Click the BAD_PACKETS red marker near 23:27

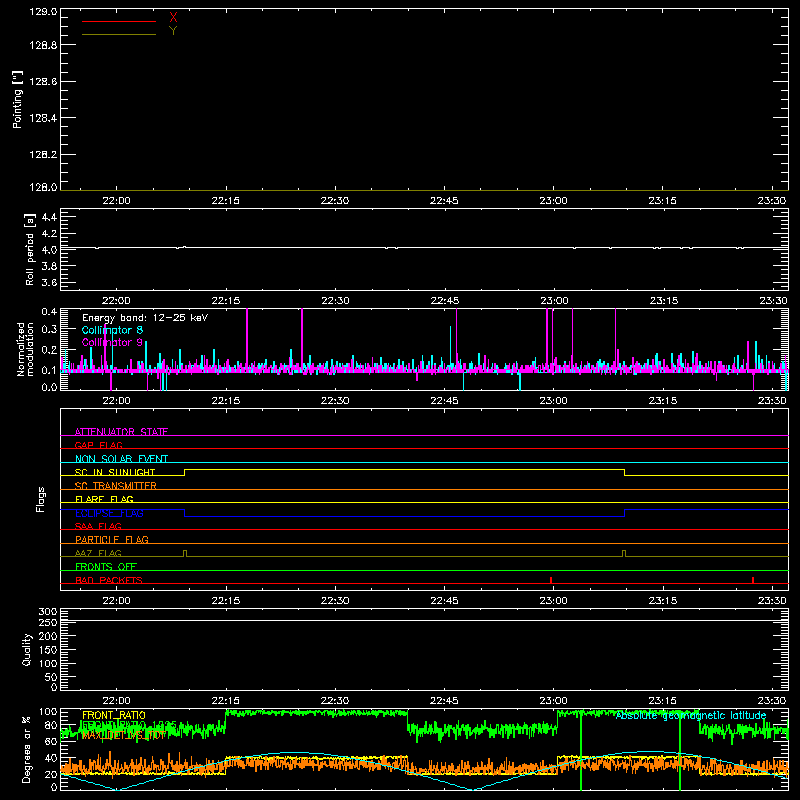click(x=753, y=580)
